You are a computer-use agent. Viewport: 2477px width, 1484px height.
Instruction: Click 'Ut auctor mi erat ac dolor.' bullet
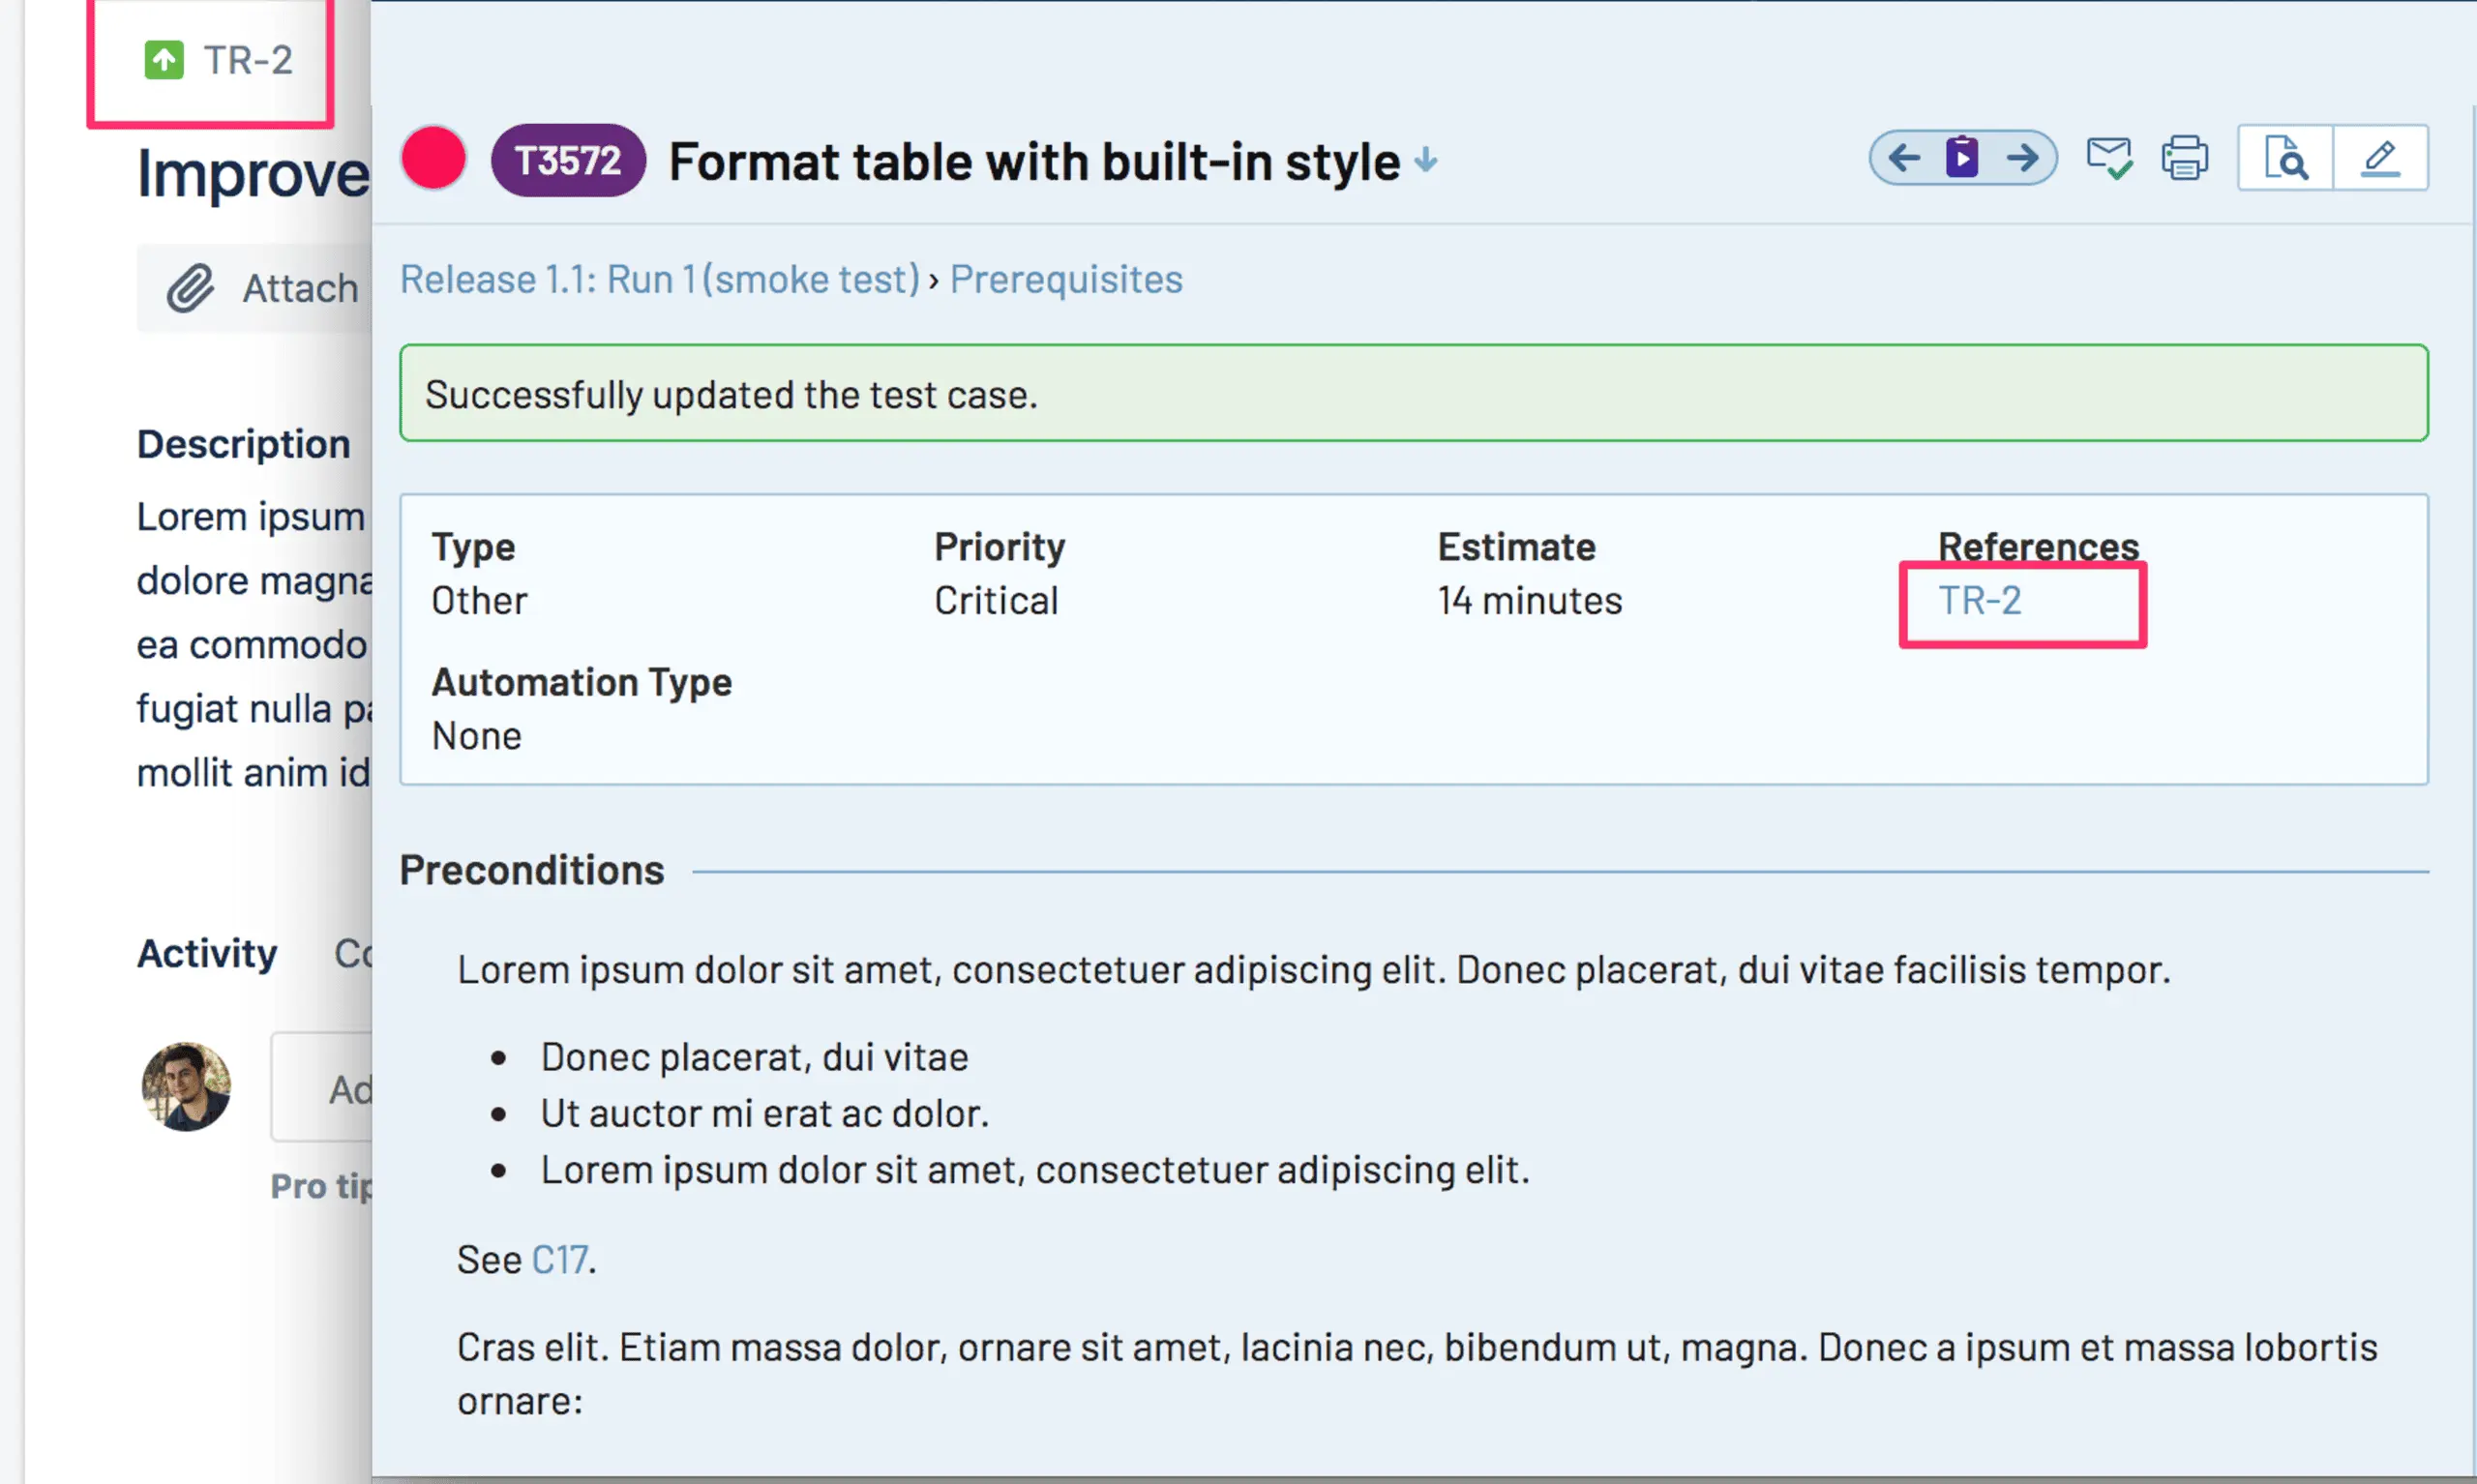pyautogui.click(x=765, y=1113)
